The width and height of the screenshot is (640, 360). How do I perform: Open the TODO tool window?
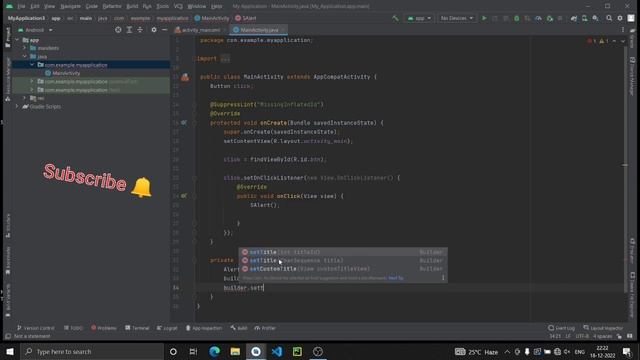coord(73,328)
